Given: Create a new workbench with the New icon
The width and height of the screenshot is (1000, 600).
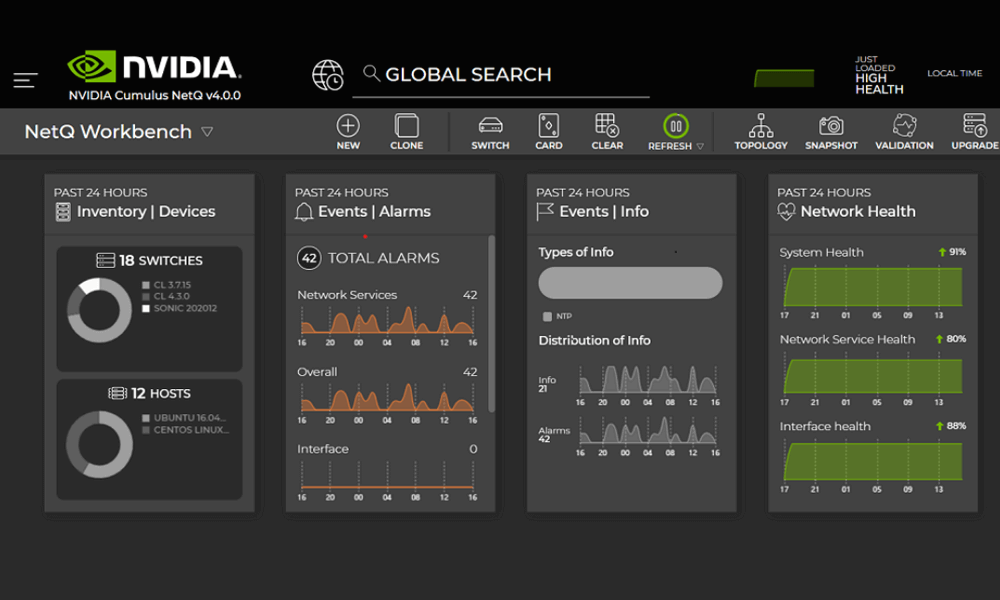Looking at the screenshot, I should tap(347, 131).
